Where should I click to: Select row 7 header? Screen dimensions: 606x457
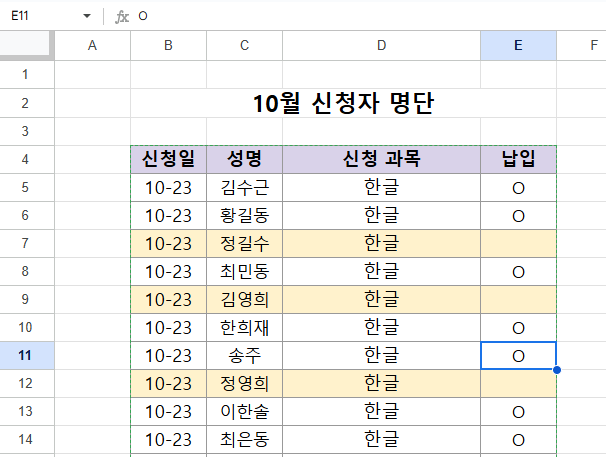(x=27, y=243)
